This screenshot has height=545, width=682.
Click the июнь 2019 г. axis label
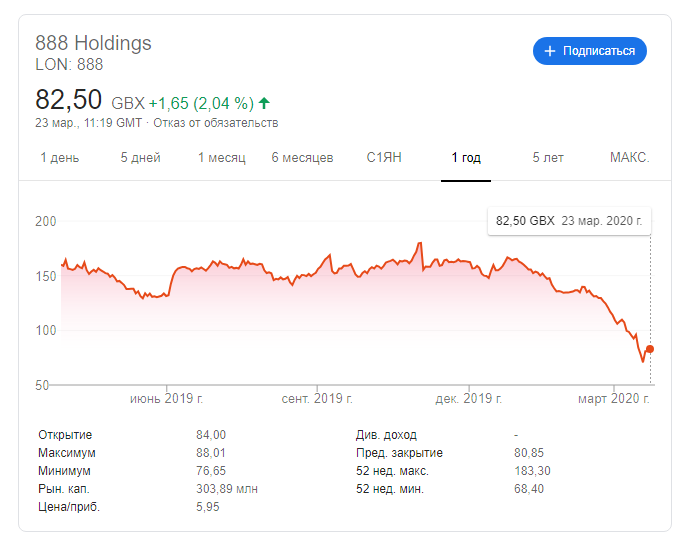pyautogui.click(x=166, y=399)
